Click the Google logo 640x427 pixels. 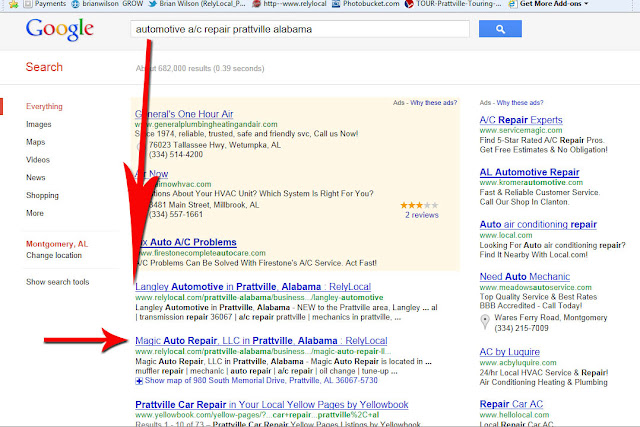(x=60, y=29)
